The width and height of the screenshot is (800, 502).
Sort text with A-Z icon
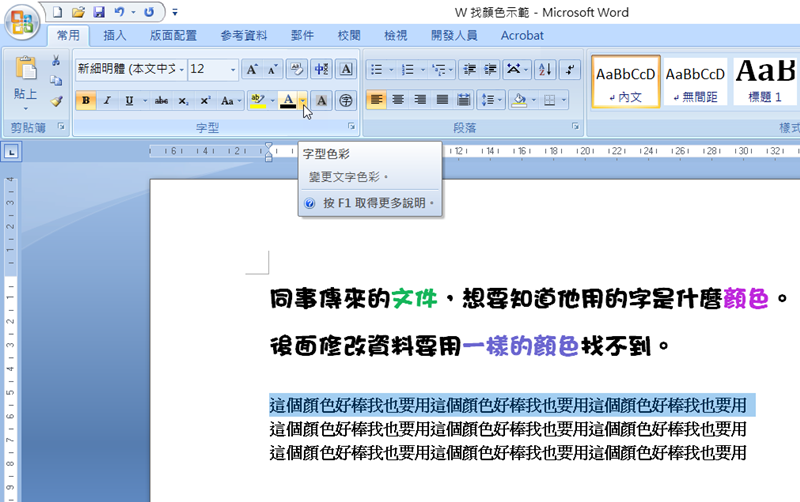(545, 69)
